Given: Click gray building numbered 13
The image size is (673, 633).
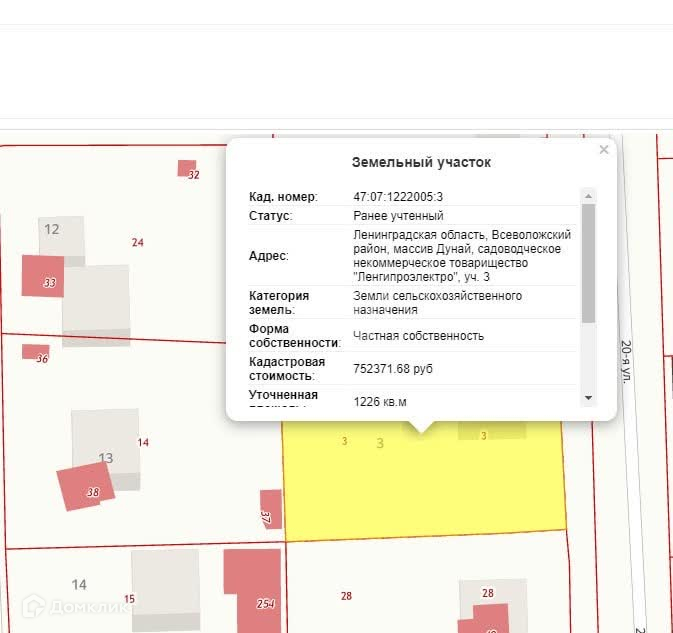Looking at the screenshot, I should [106, 448].
